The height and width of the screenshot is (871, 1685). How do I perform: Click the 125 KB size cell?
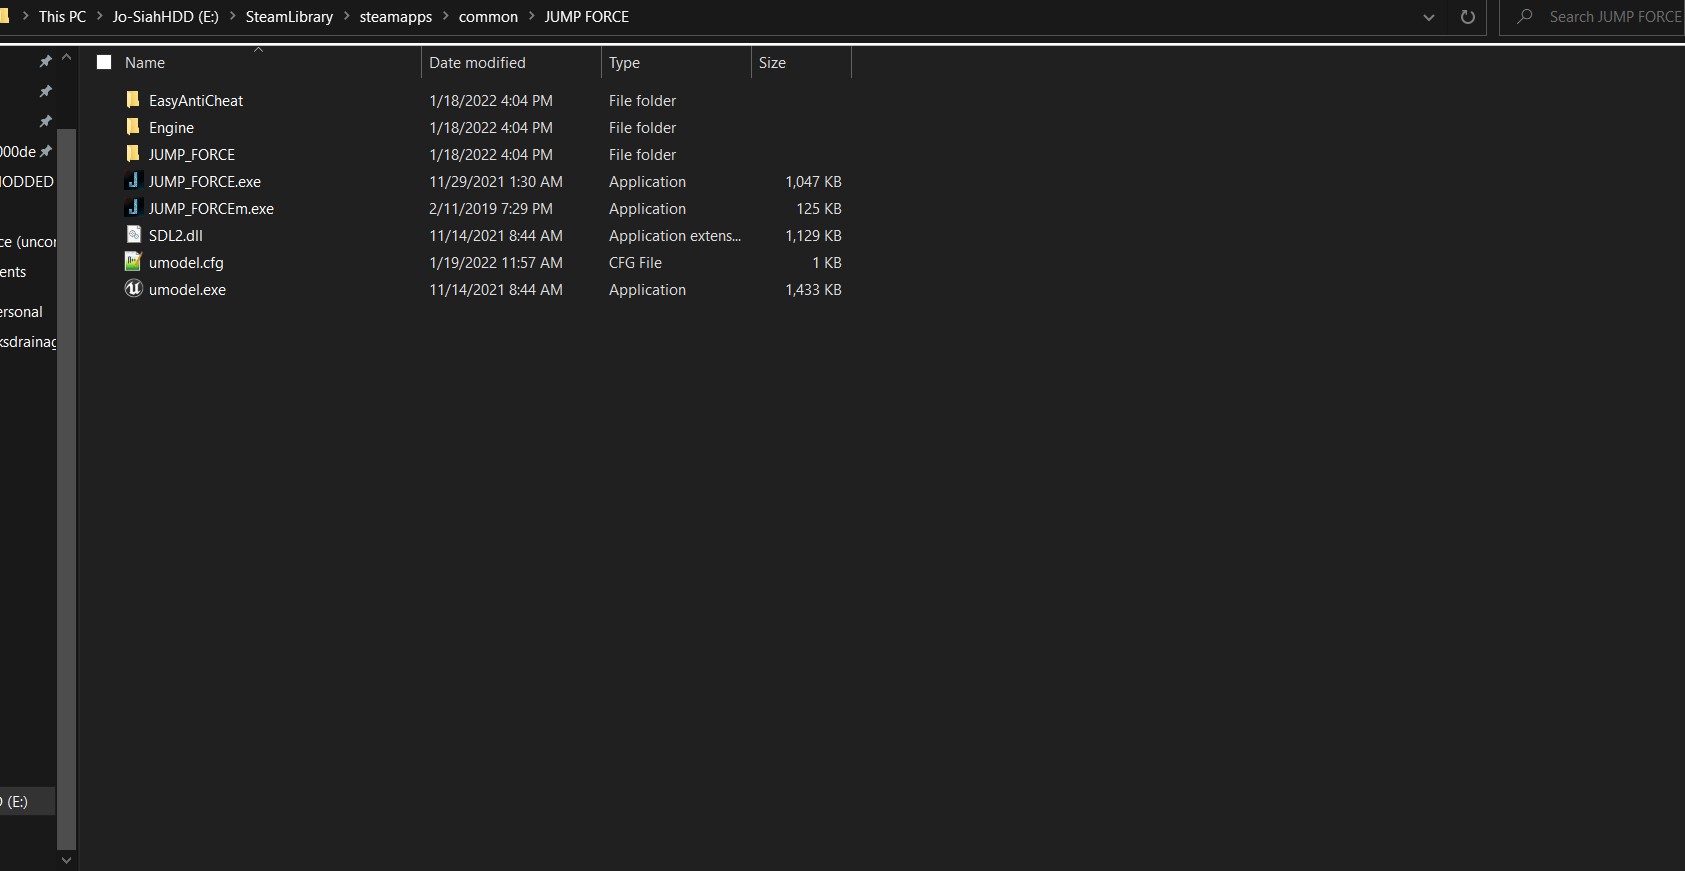click(x=819, y=208)
